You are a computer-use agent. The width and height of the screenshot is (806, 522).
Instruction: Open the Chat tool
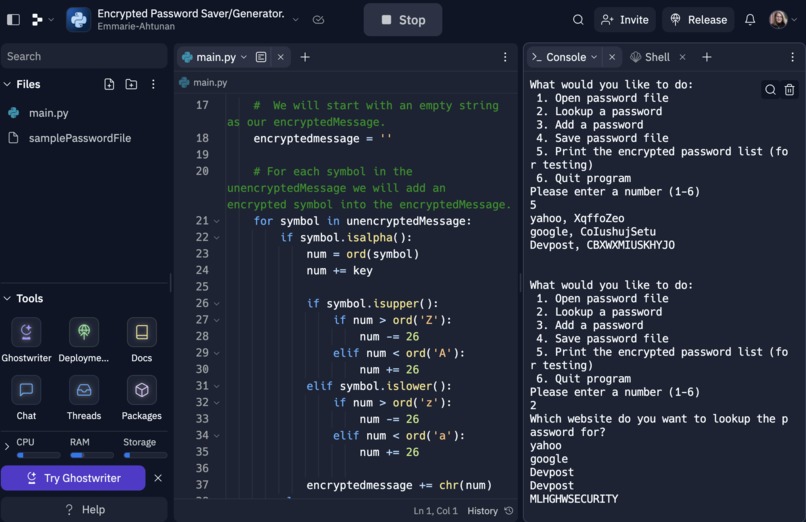coord(26,398)
